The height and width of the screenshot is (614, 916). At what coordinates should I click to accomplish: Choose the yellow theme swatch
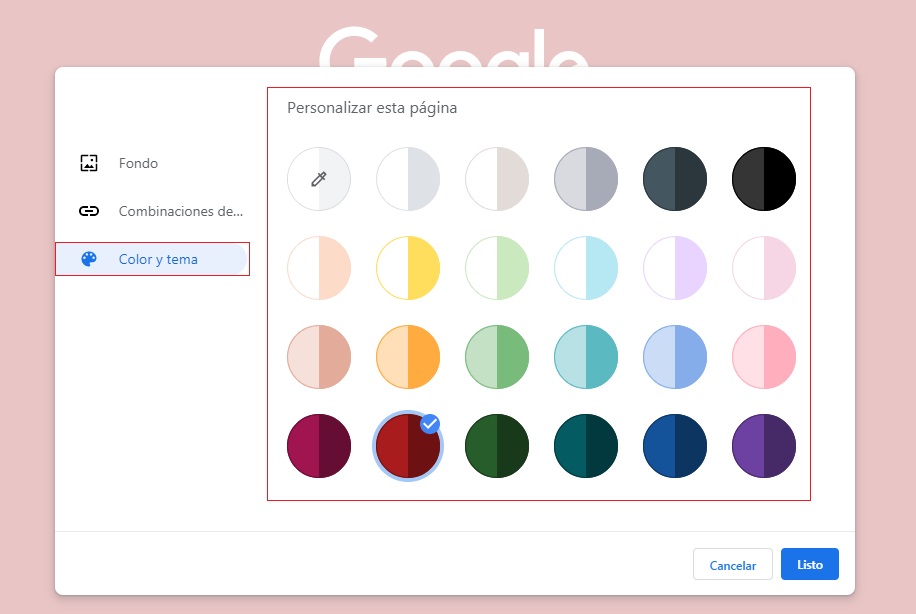point(408,268)
